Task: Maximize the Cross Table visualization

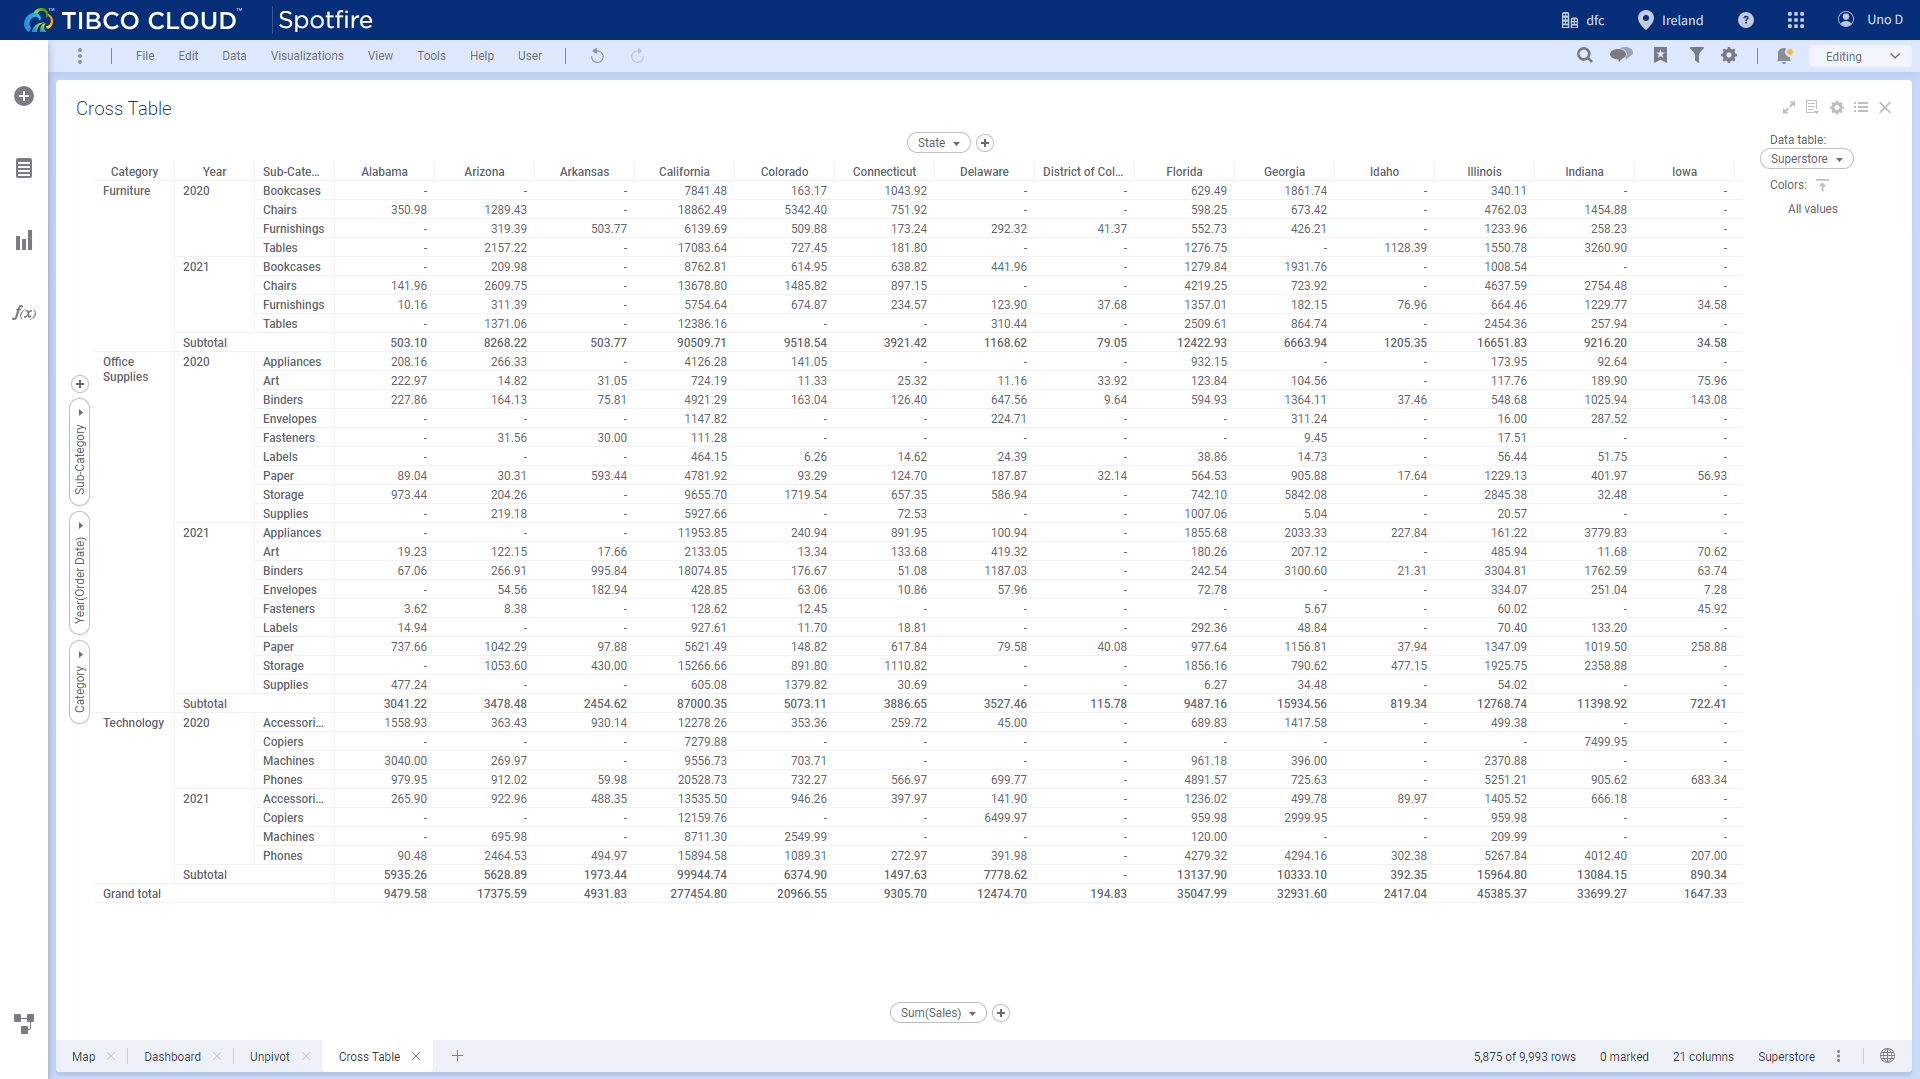Action: pos(1789,107)
